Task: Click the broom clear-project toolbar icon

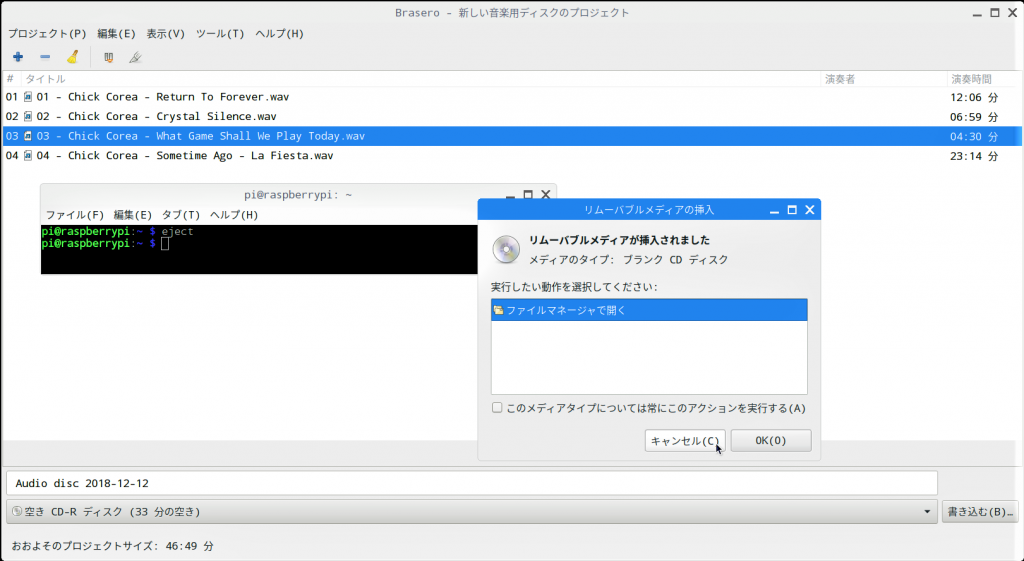Action: coord(72,57)
